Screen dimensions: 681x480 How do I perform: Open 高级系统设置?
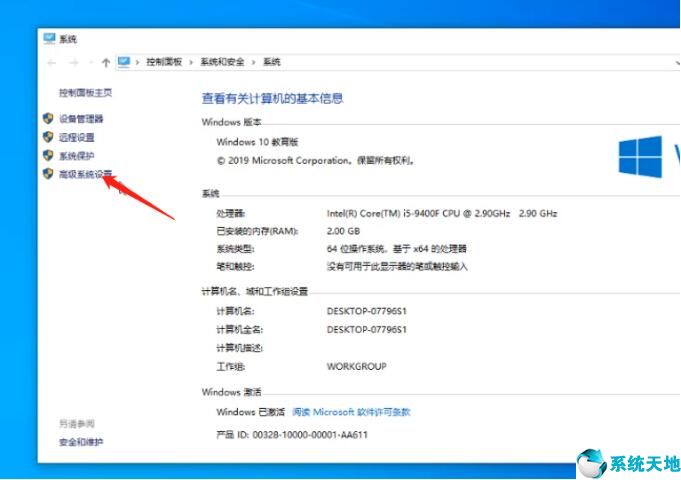click(86, 174)
